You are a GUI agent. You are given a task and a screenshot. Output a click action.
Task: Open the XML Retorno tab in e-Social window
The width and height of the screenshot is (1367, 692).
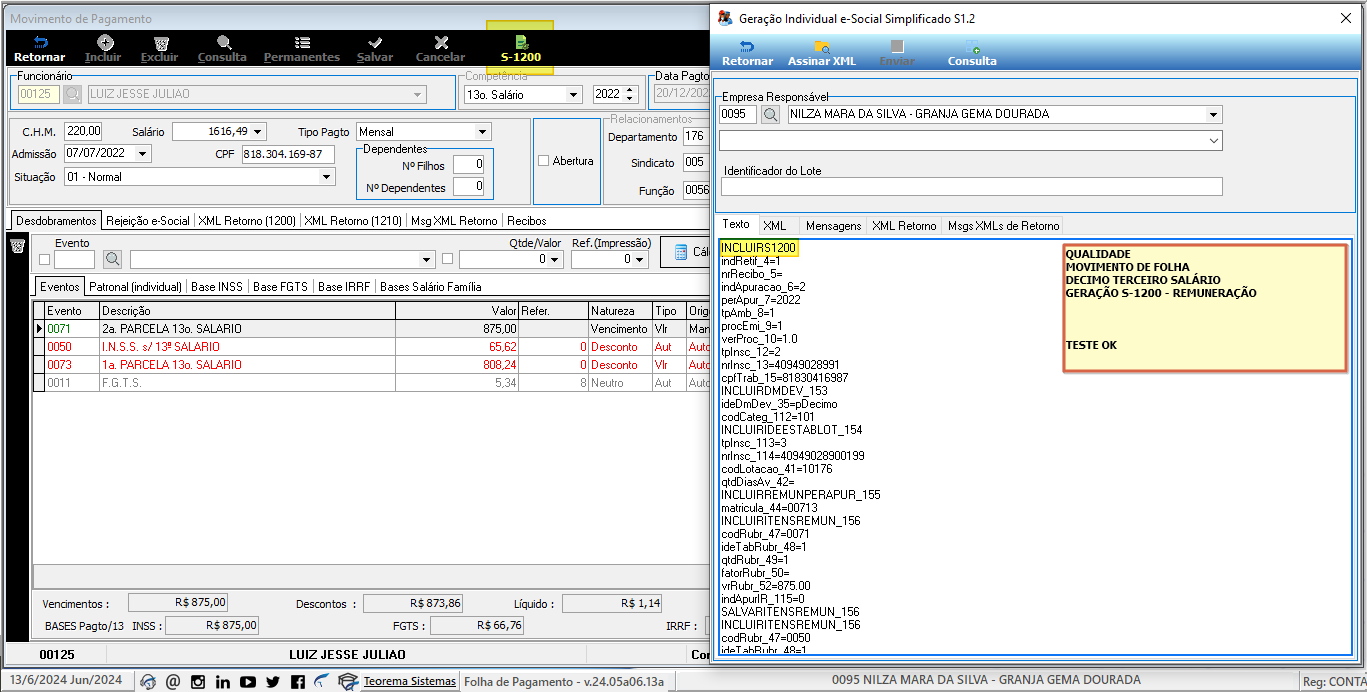tap(904, 226)
